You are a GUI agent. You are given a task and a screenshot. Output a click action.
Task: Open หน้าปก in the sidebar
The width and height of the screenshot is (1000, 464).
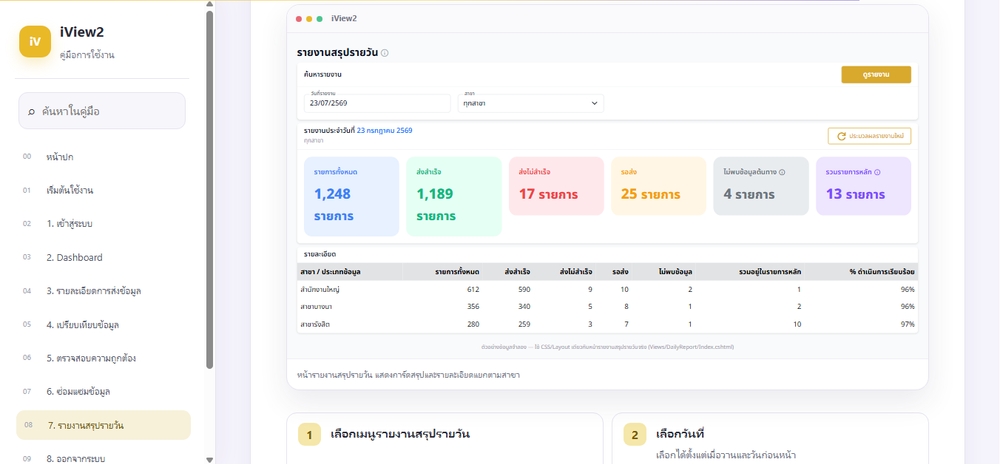[x=103, y=157]
